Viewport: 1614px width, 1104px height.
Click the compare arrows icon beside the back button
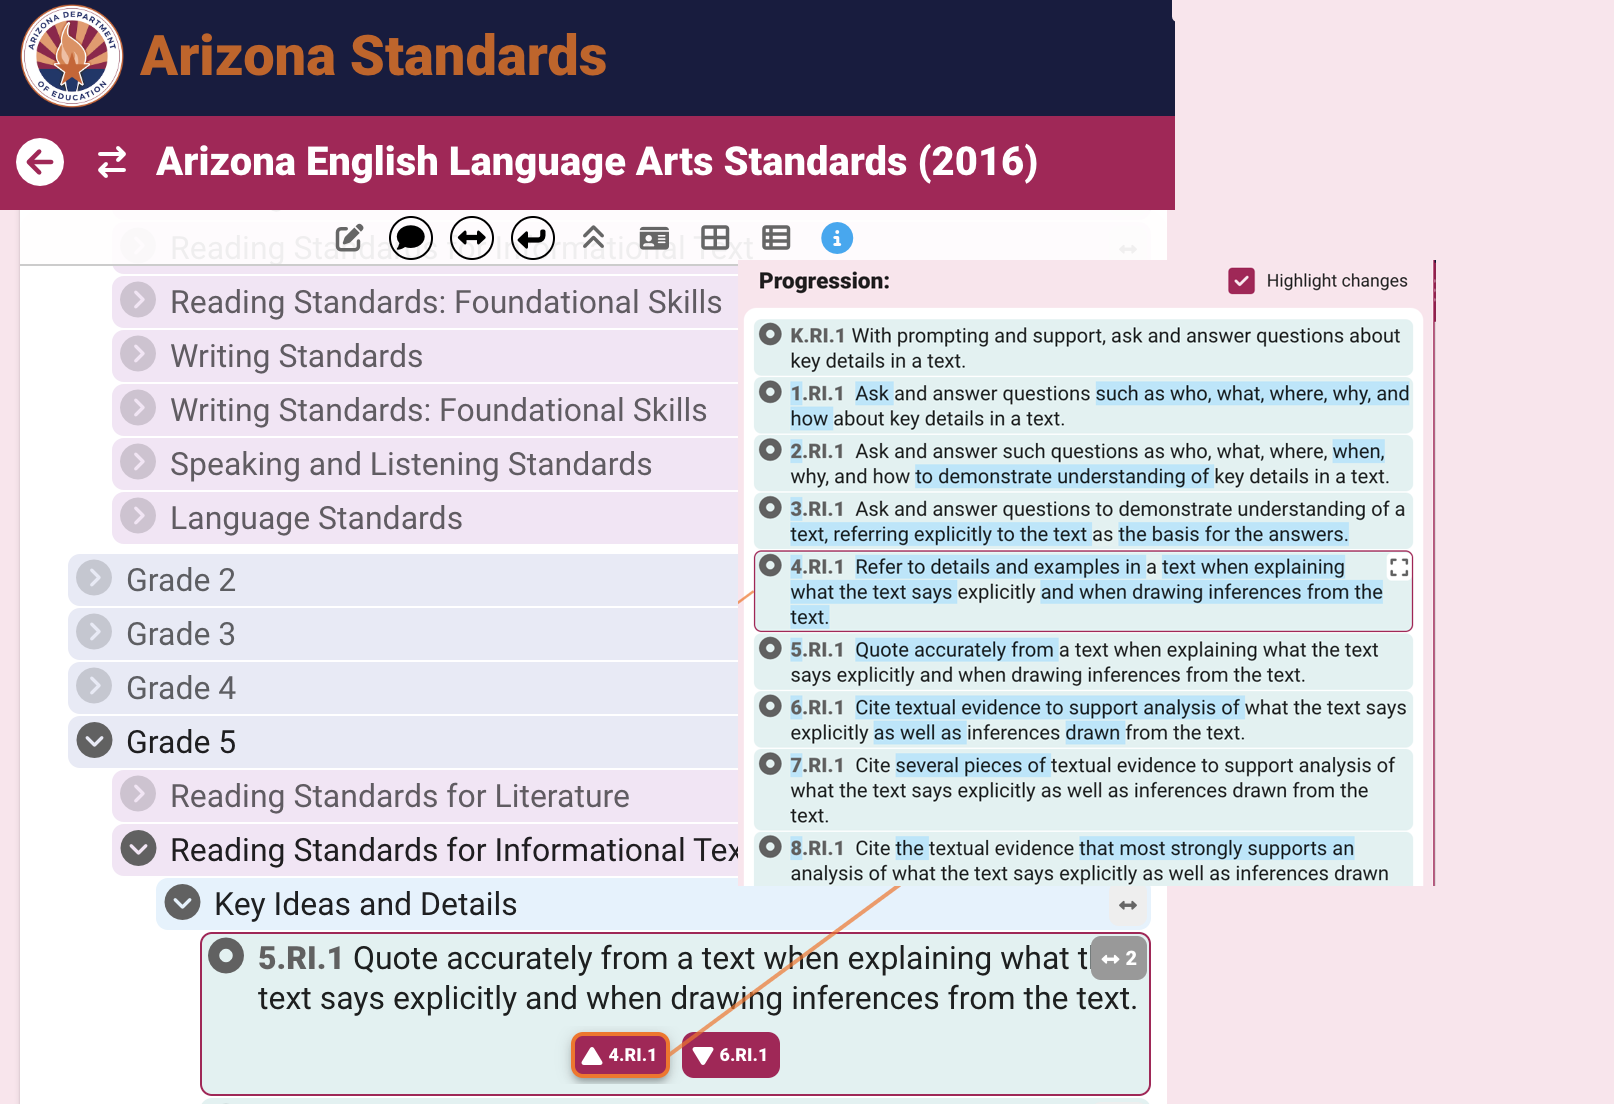(x=111, y=161)
